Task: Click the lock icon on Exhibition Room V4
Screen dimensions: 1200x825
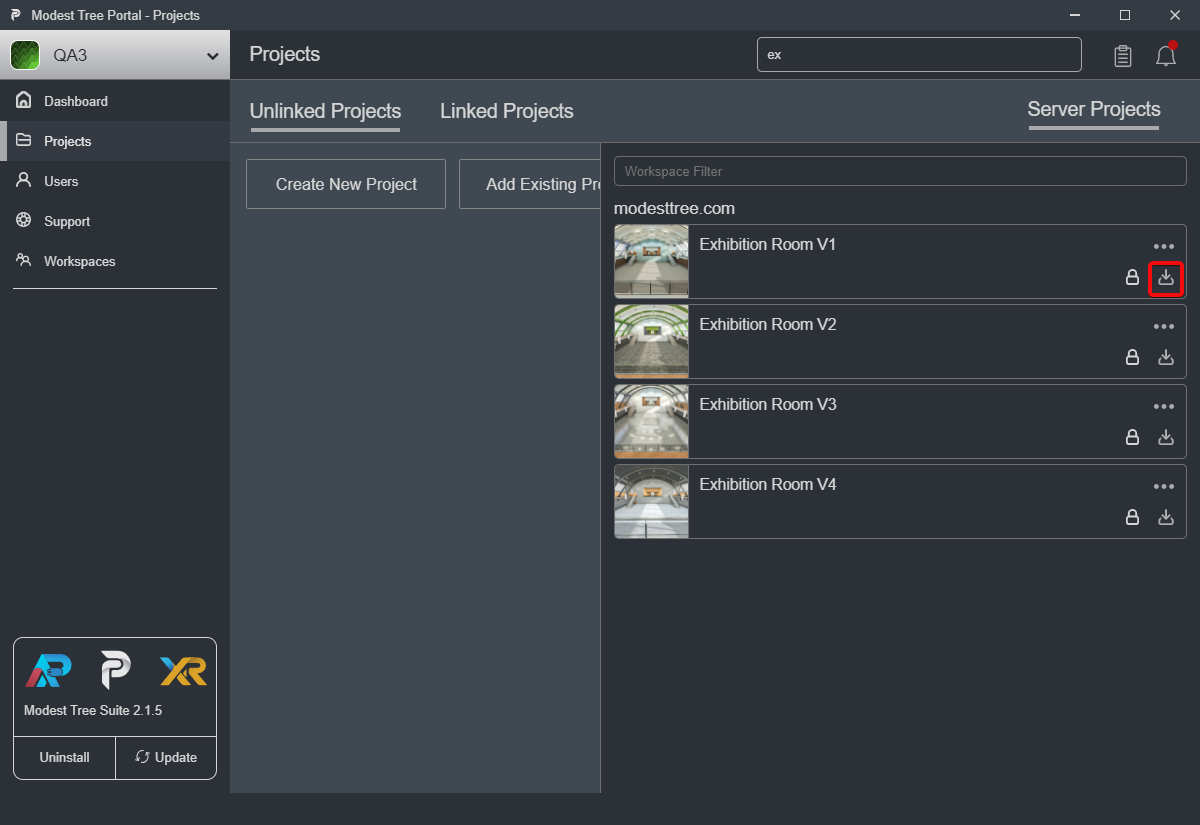Action: pyautogui.click(x=1133, y=517)
